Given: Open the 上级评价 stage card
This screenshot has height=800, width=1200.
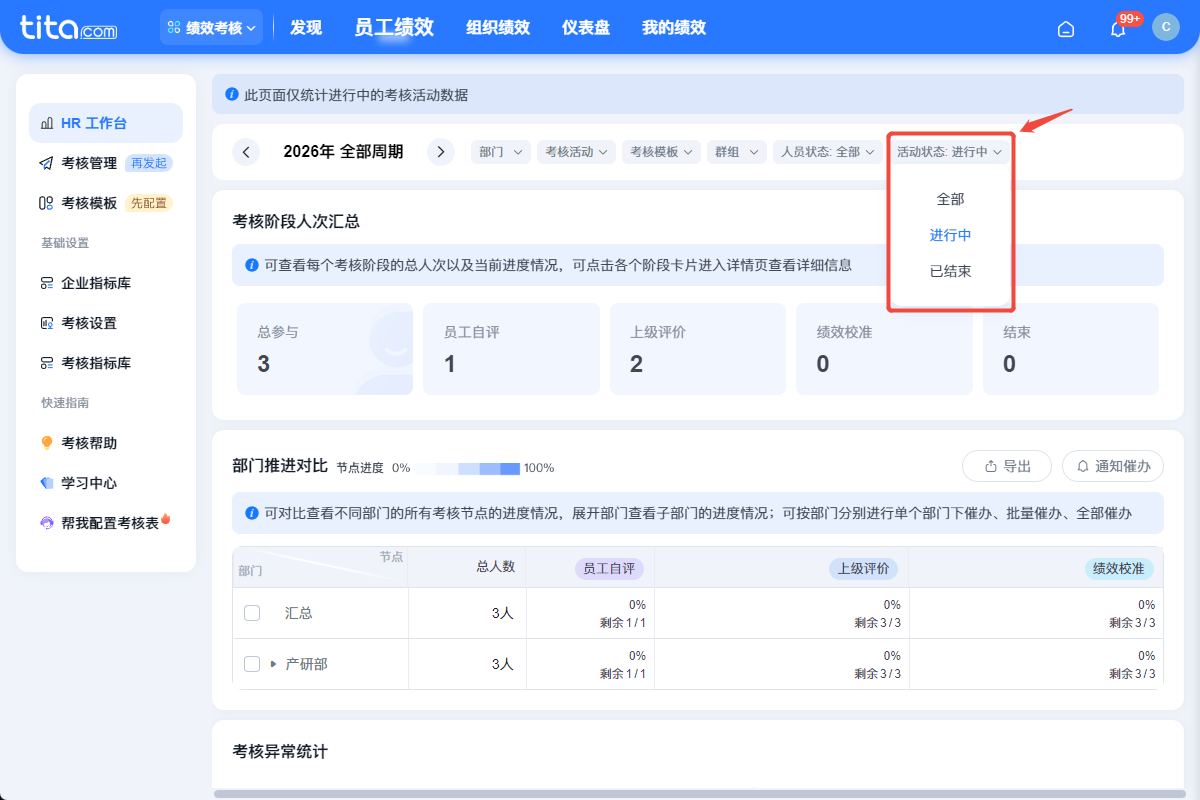Looking at the screenshot, I should pyautogui.click(x=698, y=349).
